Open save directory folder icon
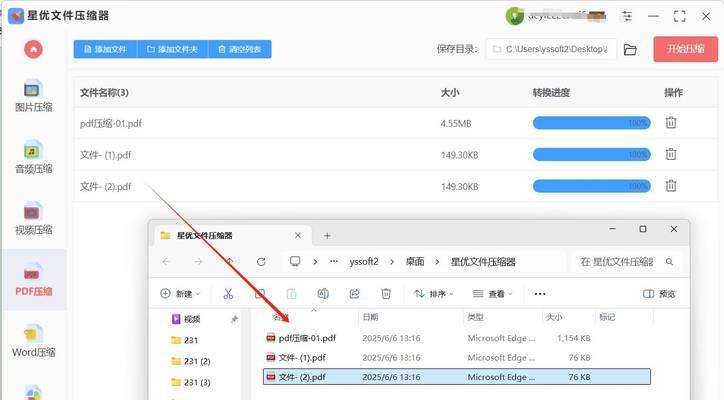The image size is (724, 400). tap(630, 49)
